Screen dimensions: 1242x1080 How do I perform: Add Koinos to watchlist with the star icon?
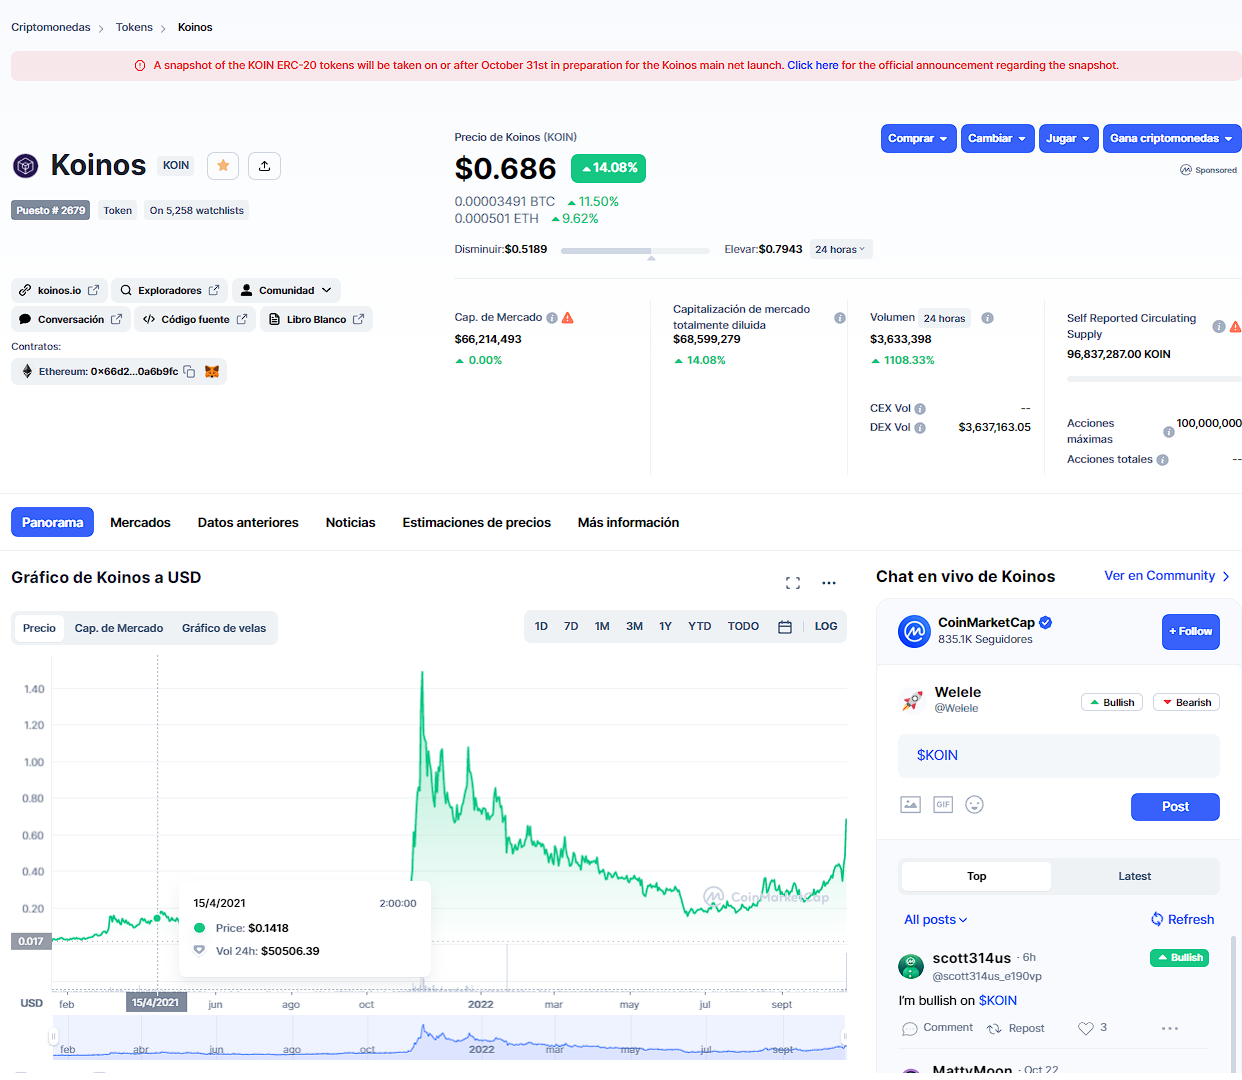click(223, 166)
